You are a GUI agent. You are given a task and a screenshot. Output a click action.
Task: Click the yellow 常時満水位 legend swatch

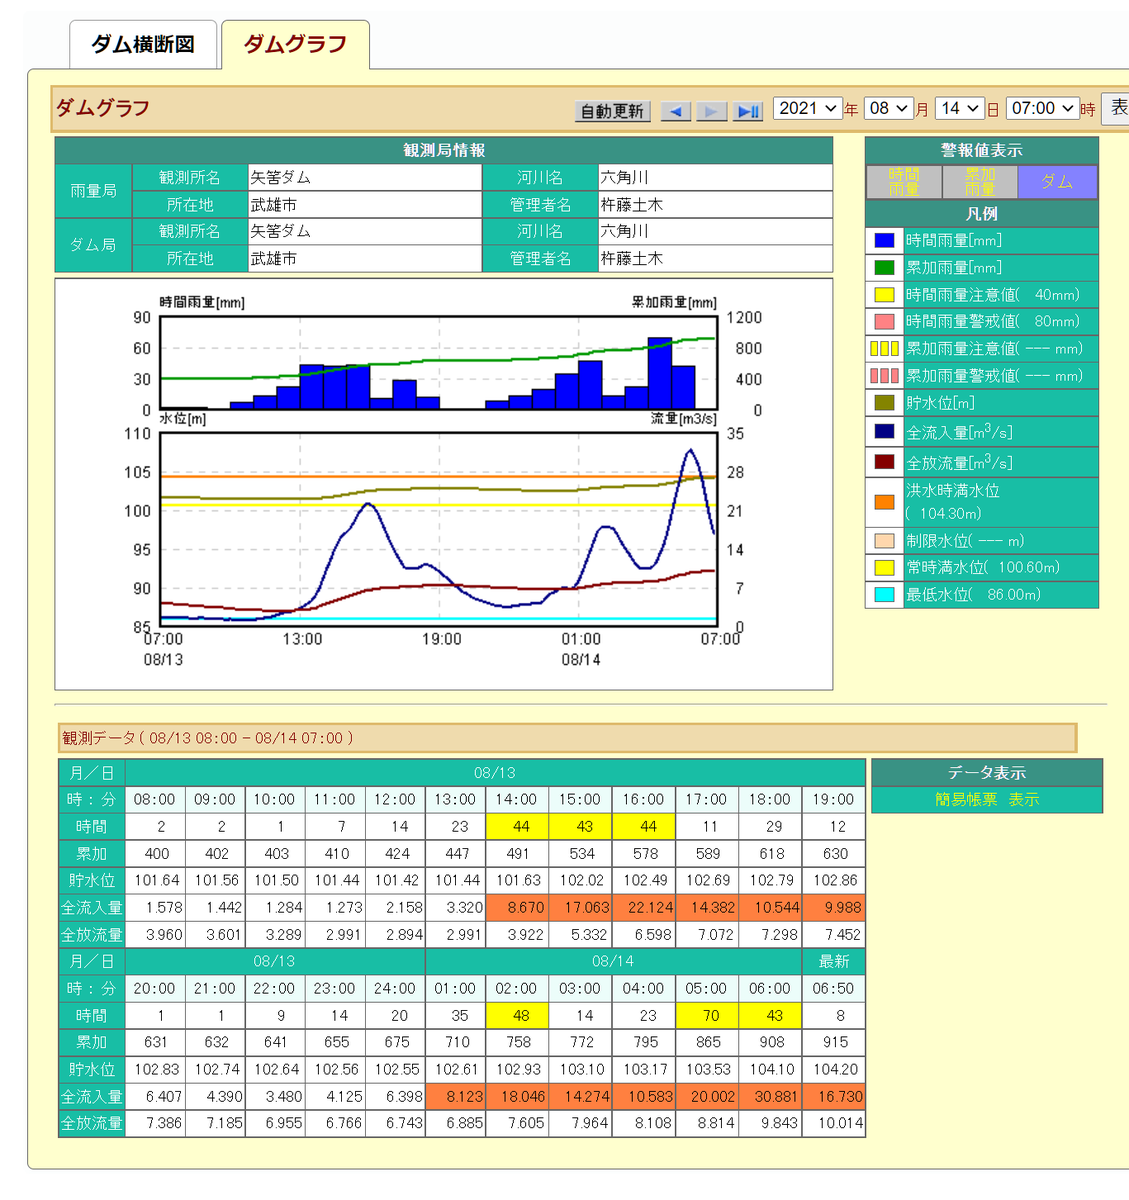[884, 567]
